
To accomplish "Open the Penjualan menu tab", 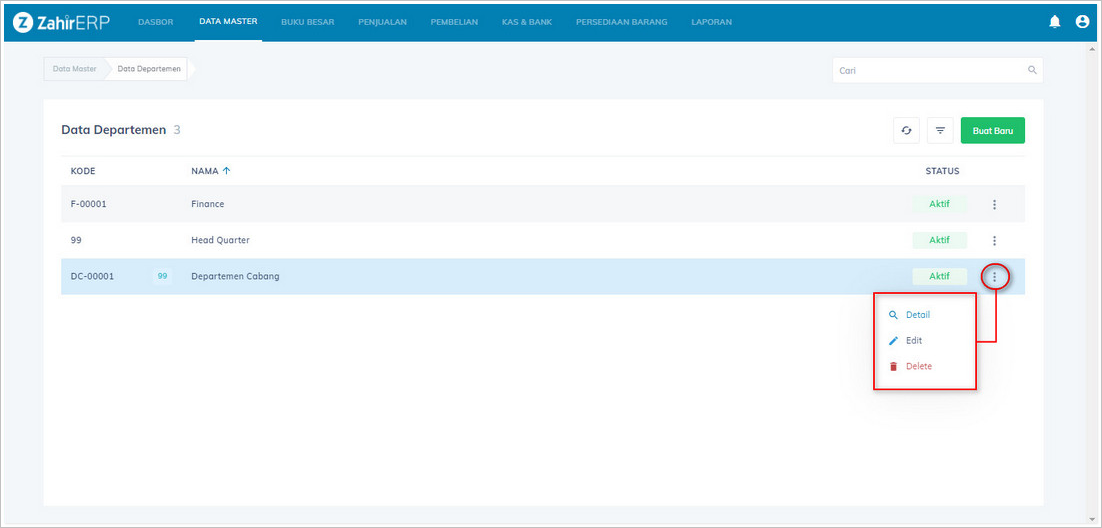I will click(382, 21).
